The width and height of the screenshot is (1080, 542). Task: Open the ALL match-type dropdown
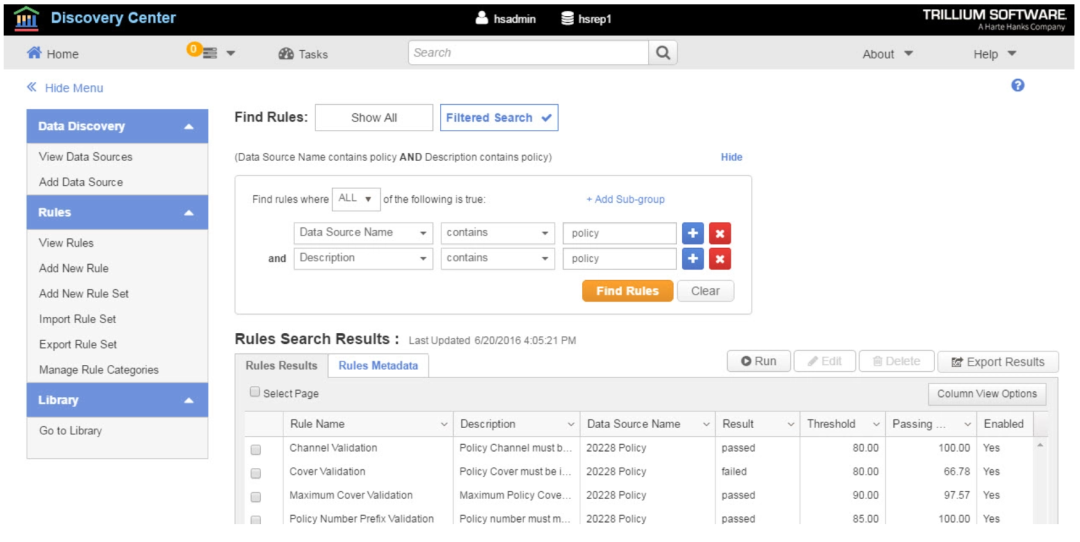356,199
